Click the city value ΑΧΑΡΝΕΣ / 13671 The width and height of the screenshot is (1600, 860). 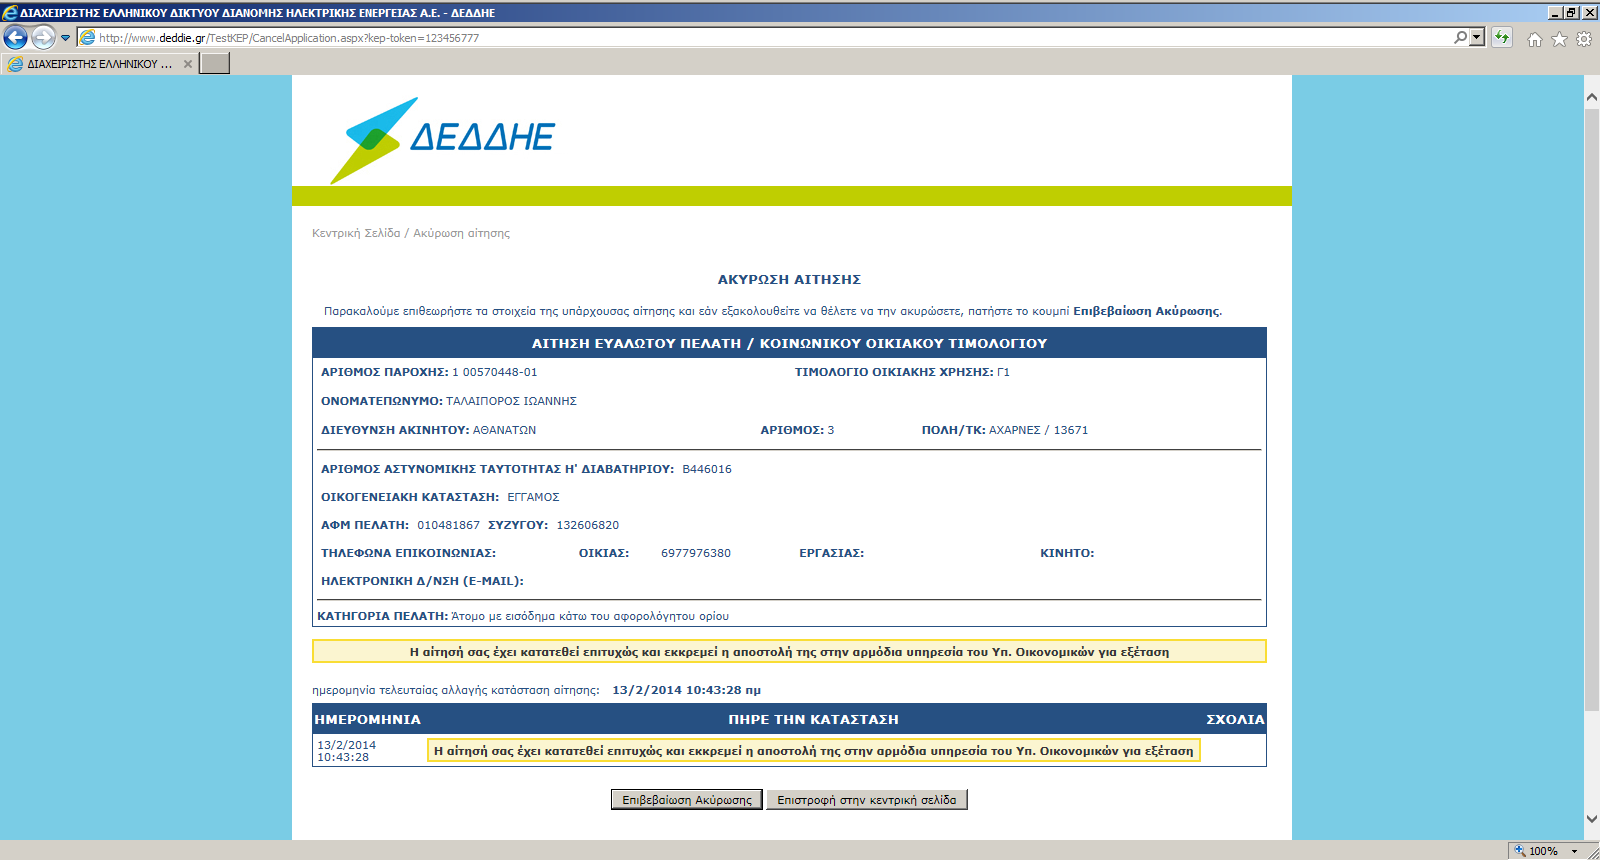pyautogui.click(x=1038, y=430)
